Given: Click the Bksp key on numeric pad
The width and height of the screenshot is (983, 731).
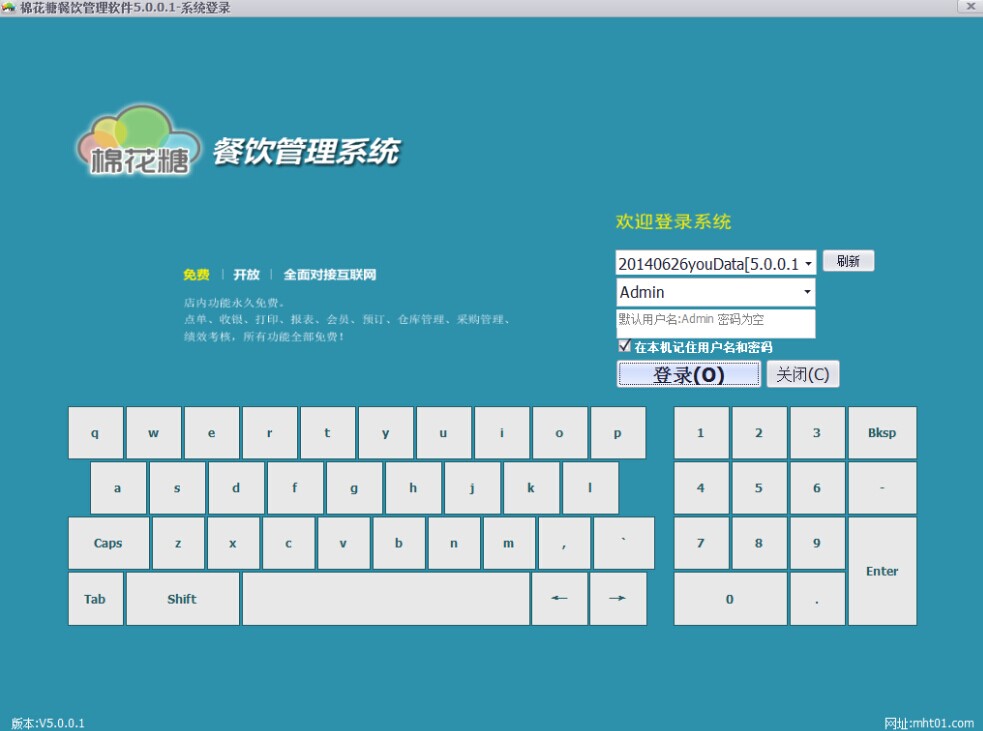Looking at the screenshot, I should point(881,433).
